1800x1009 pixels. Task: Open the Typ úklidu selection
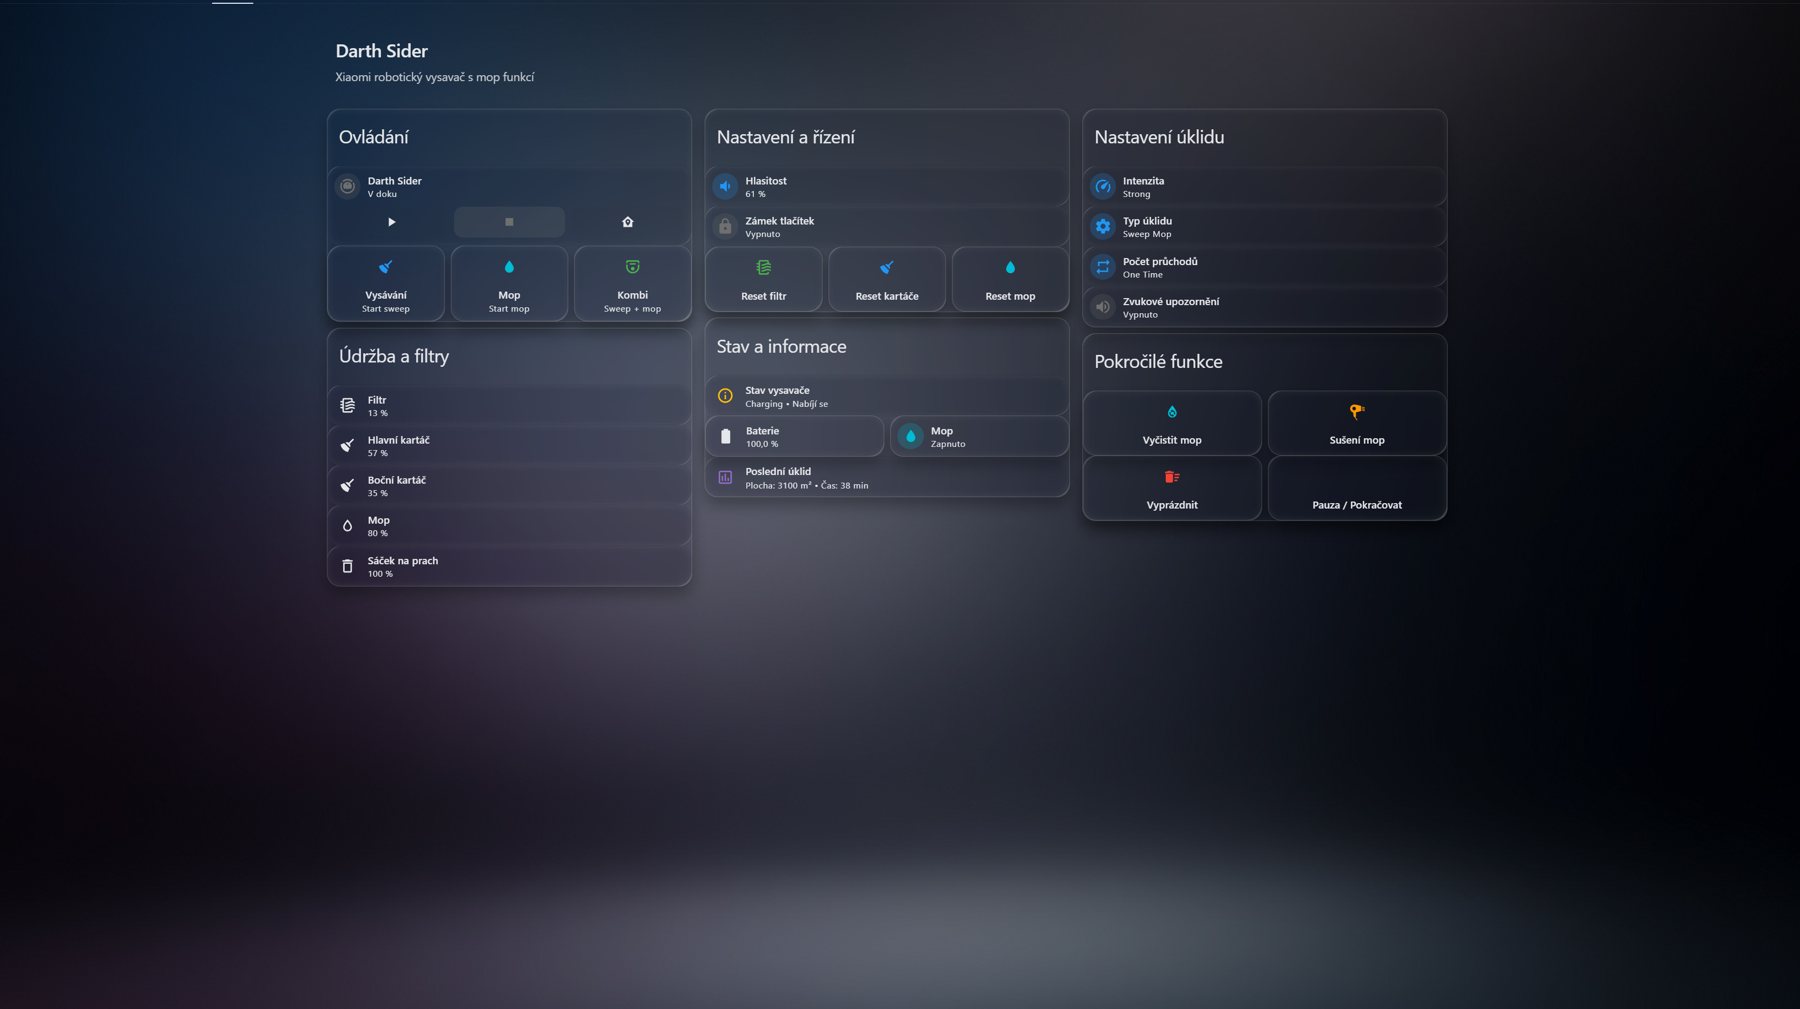coord(1264,227)
